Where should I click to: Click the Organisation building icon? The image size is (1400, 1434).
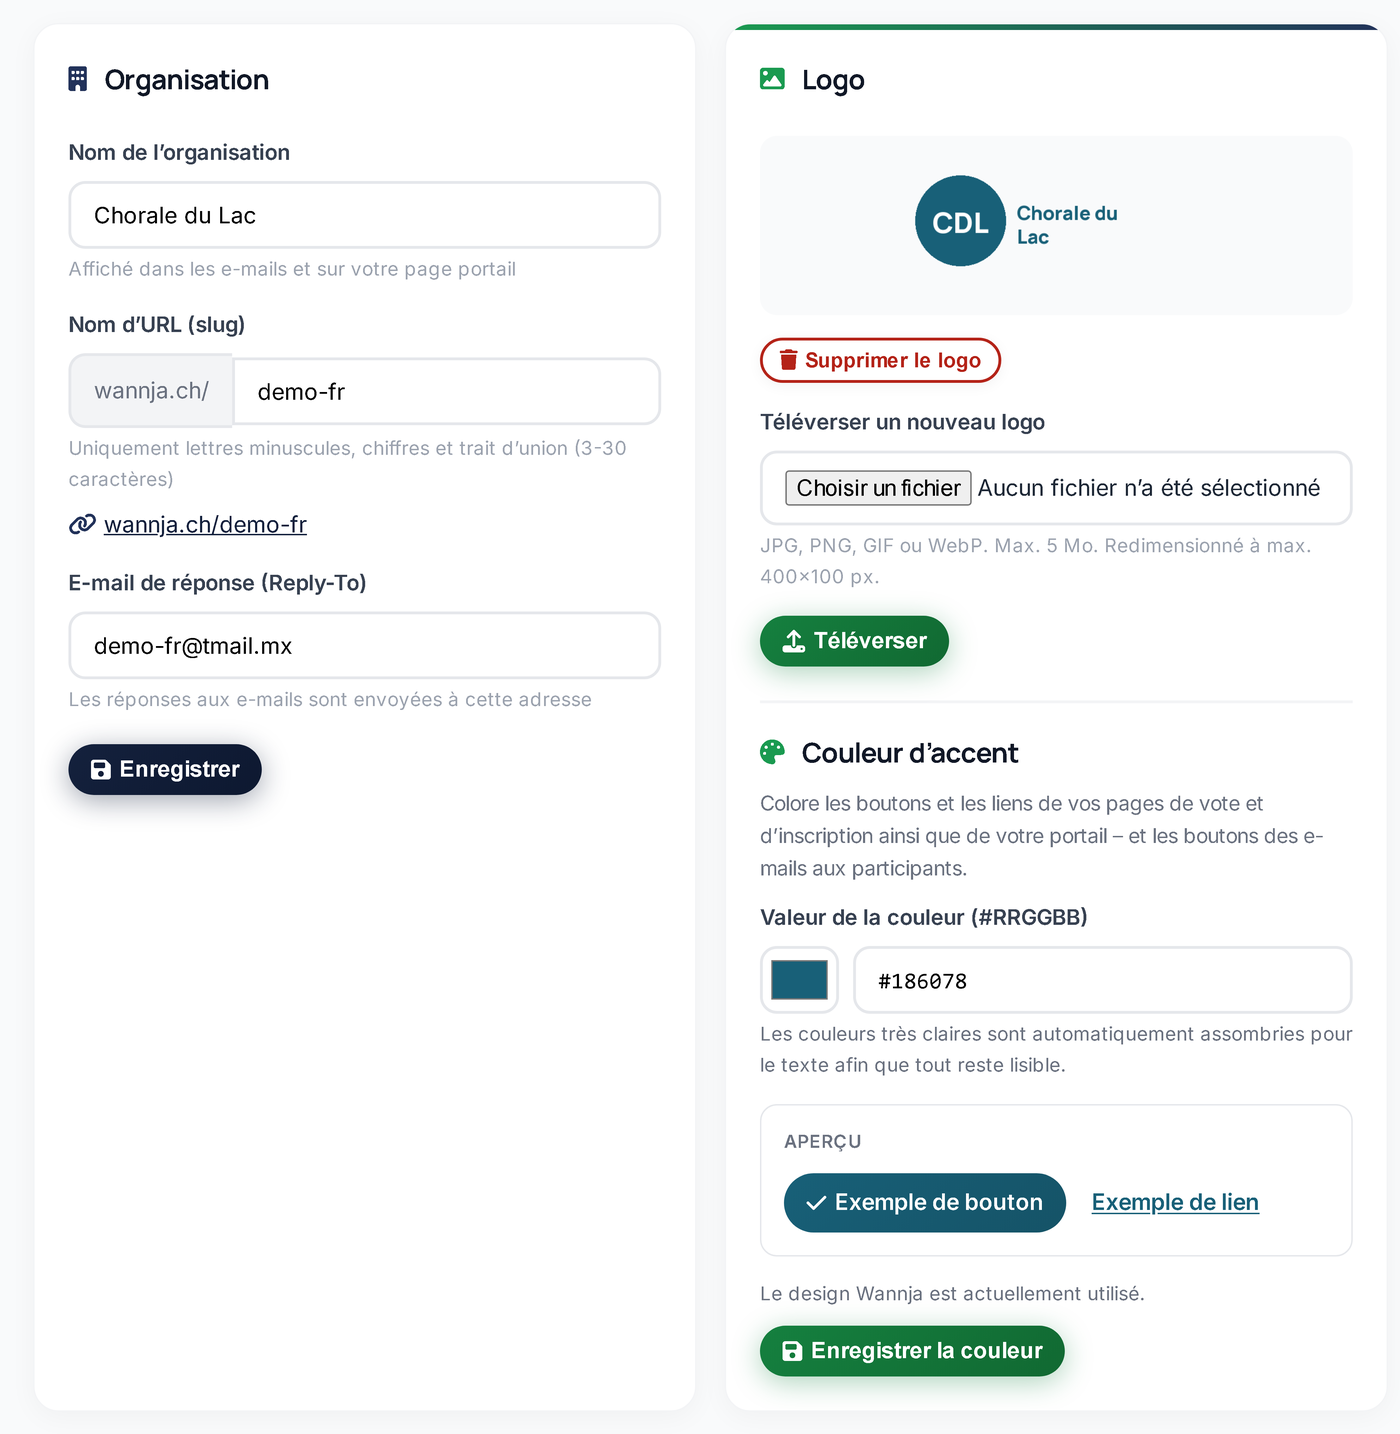(78, 79)
